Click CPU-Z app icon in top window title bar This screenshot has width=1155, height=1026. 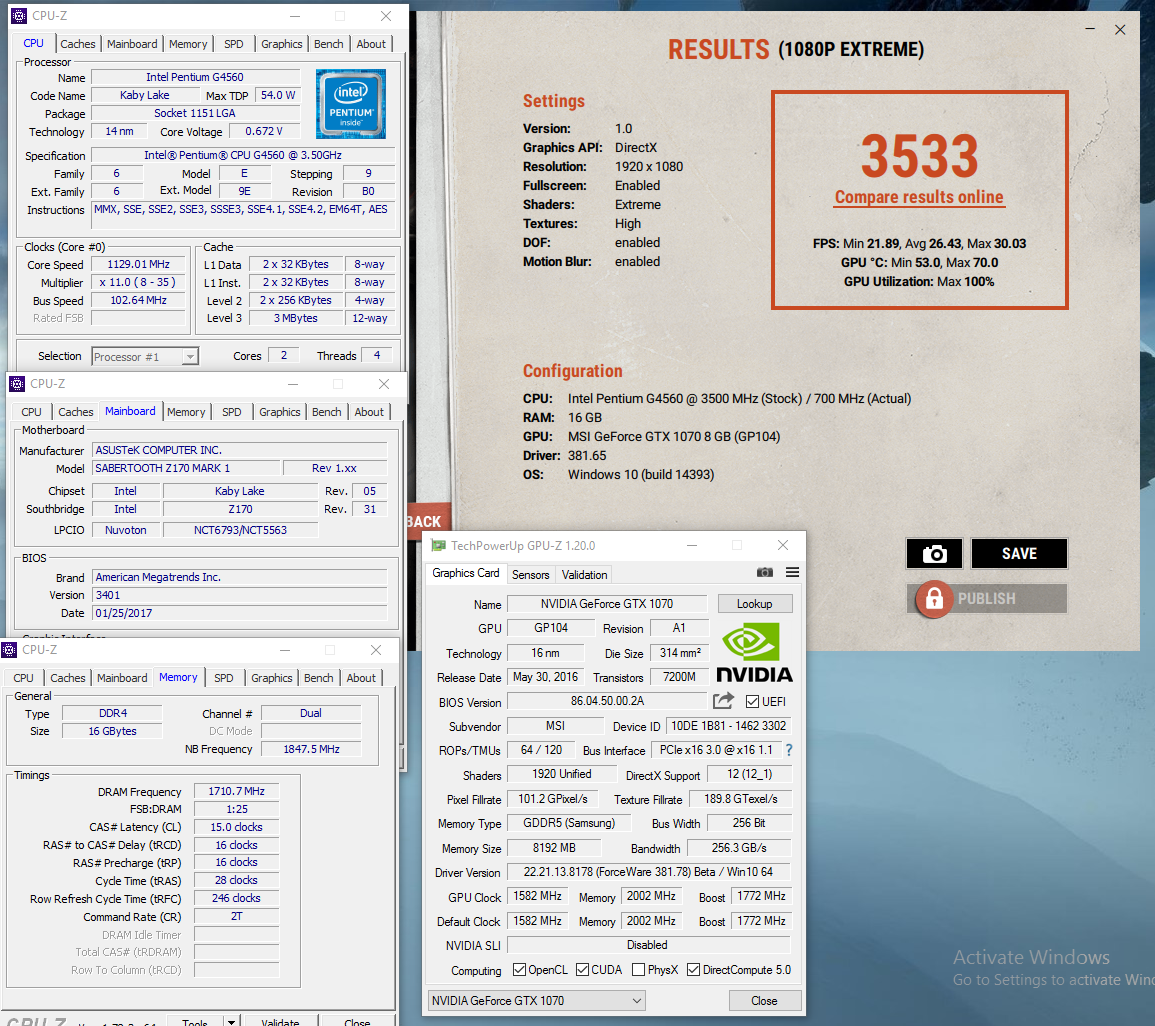(x=19, y=15)
